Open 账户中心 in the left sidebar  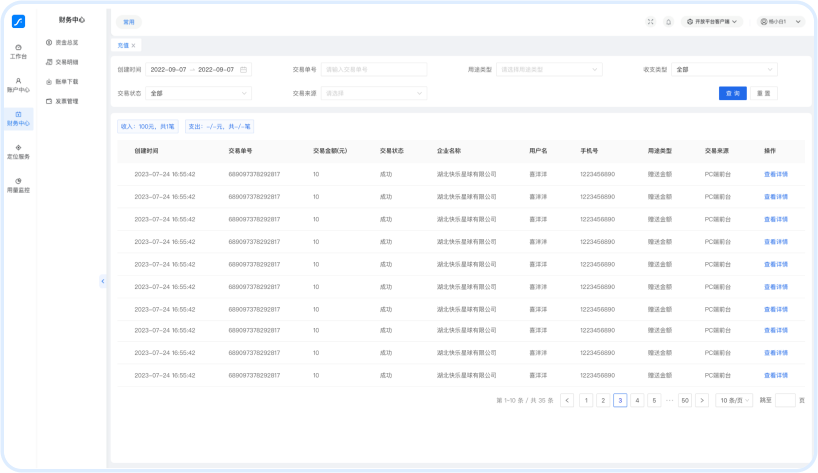click(x=18, y=85)
